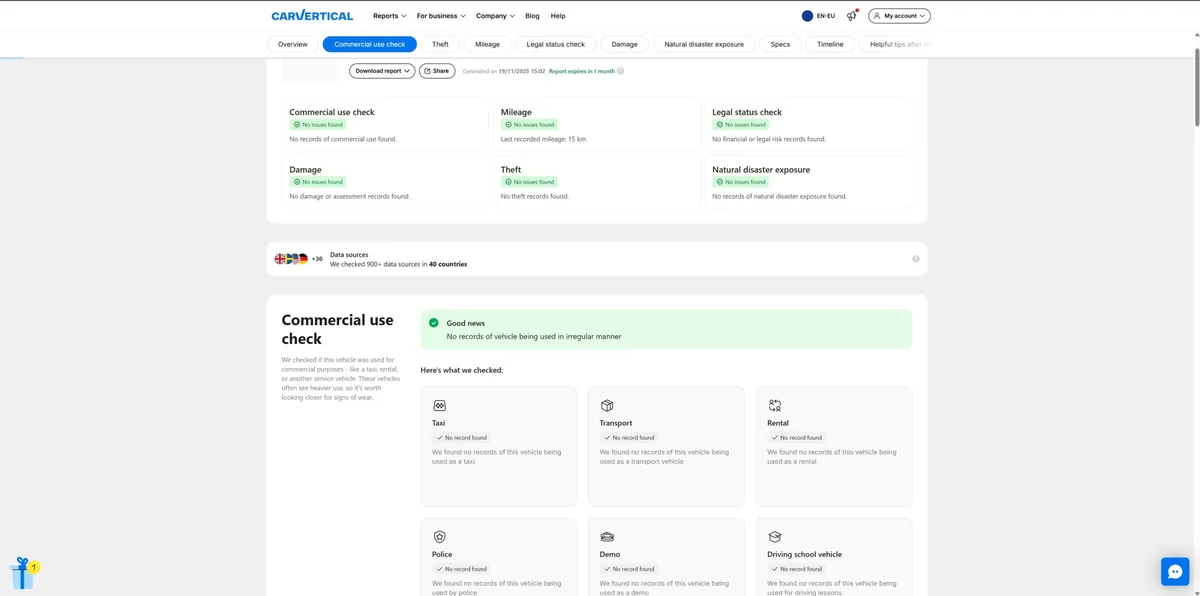Click the Share button

(437, 71)
